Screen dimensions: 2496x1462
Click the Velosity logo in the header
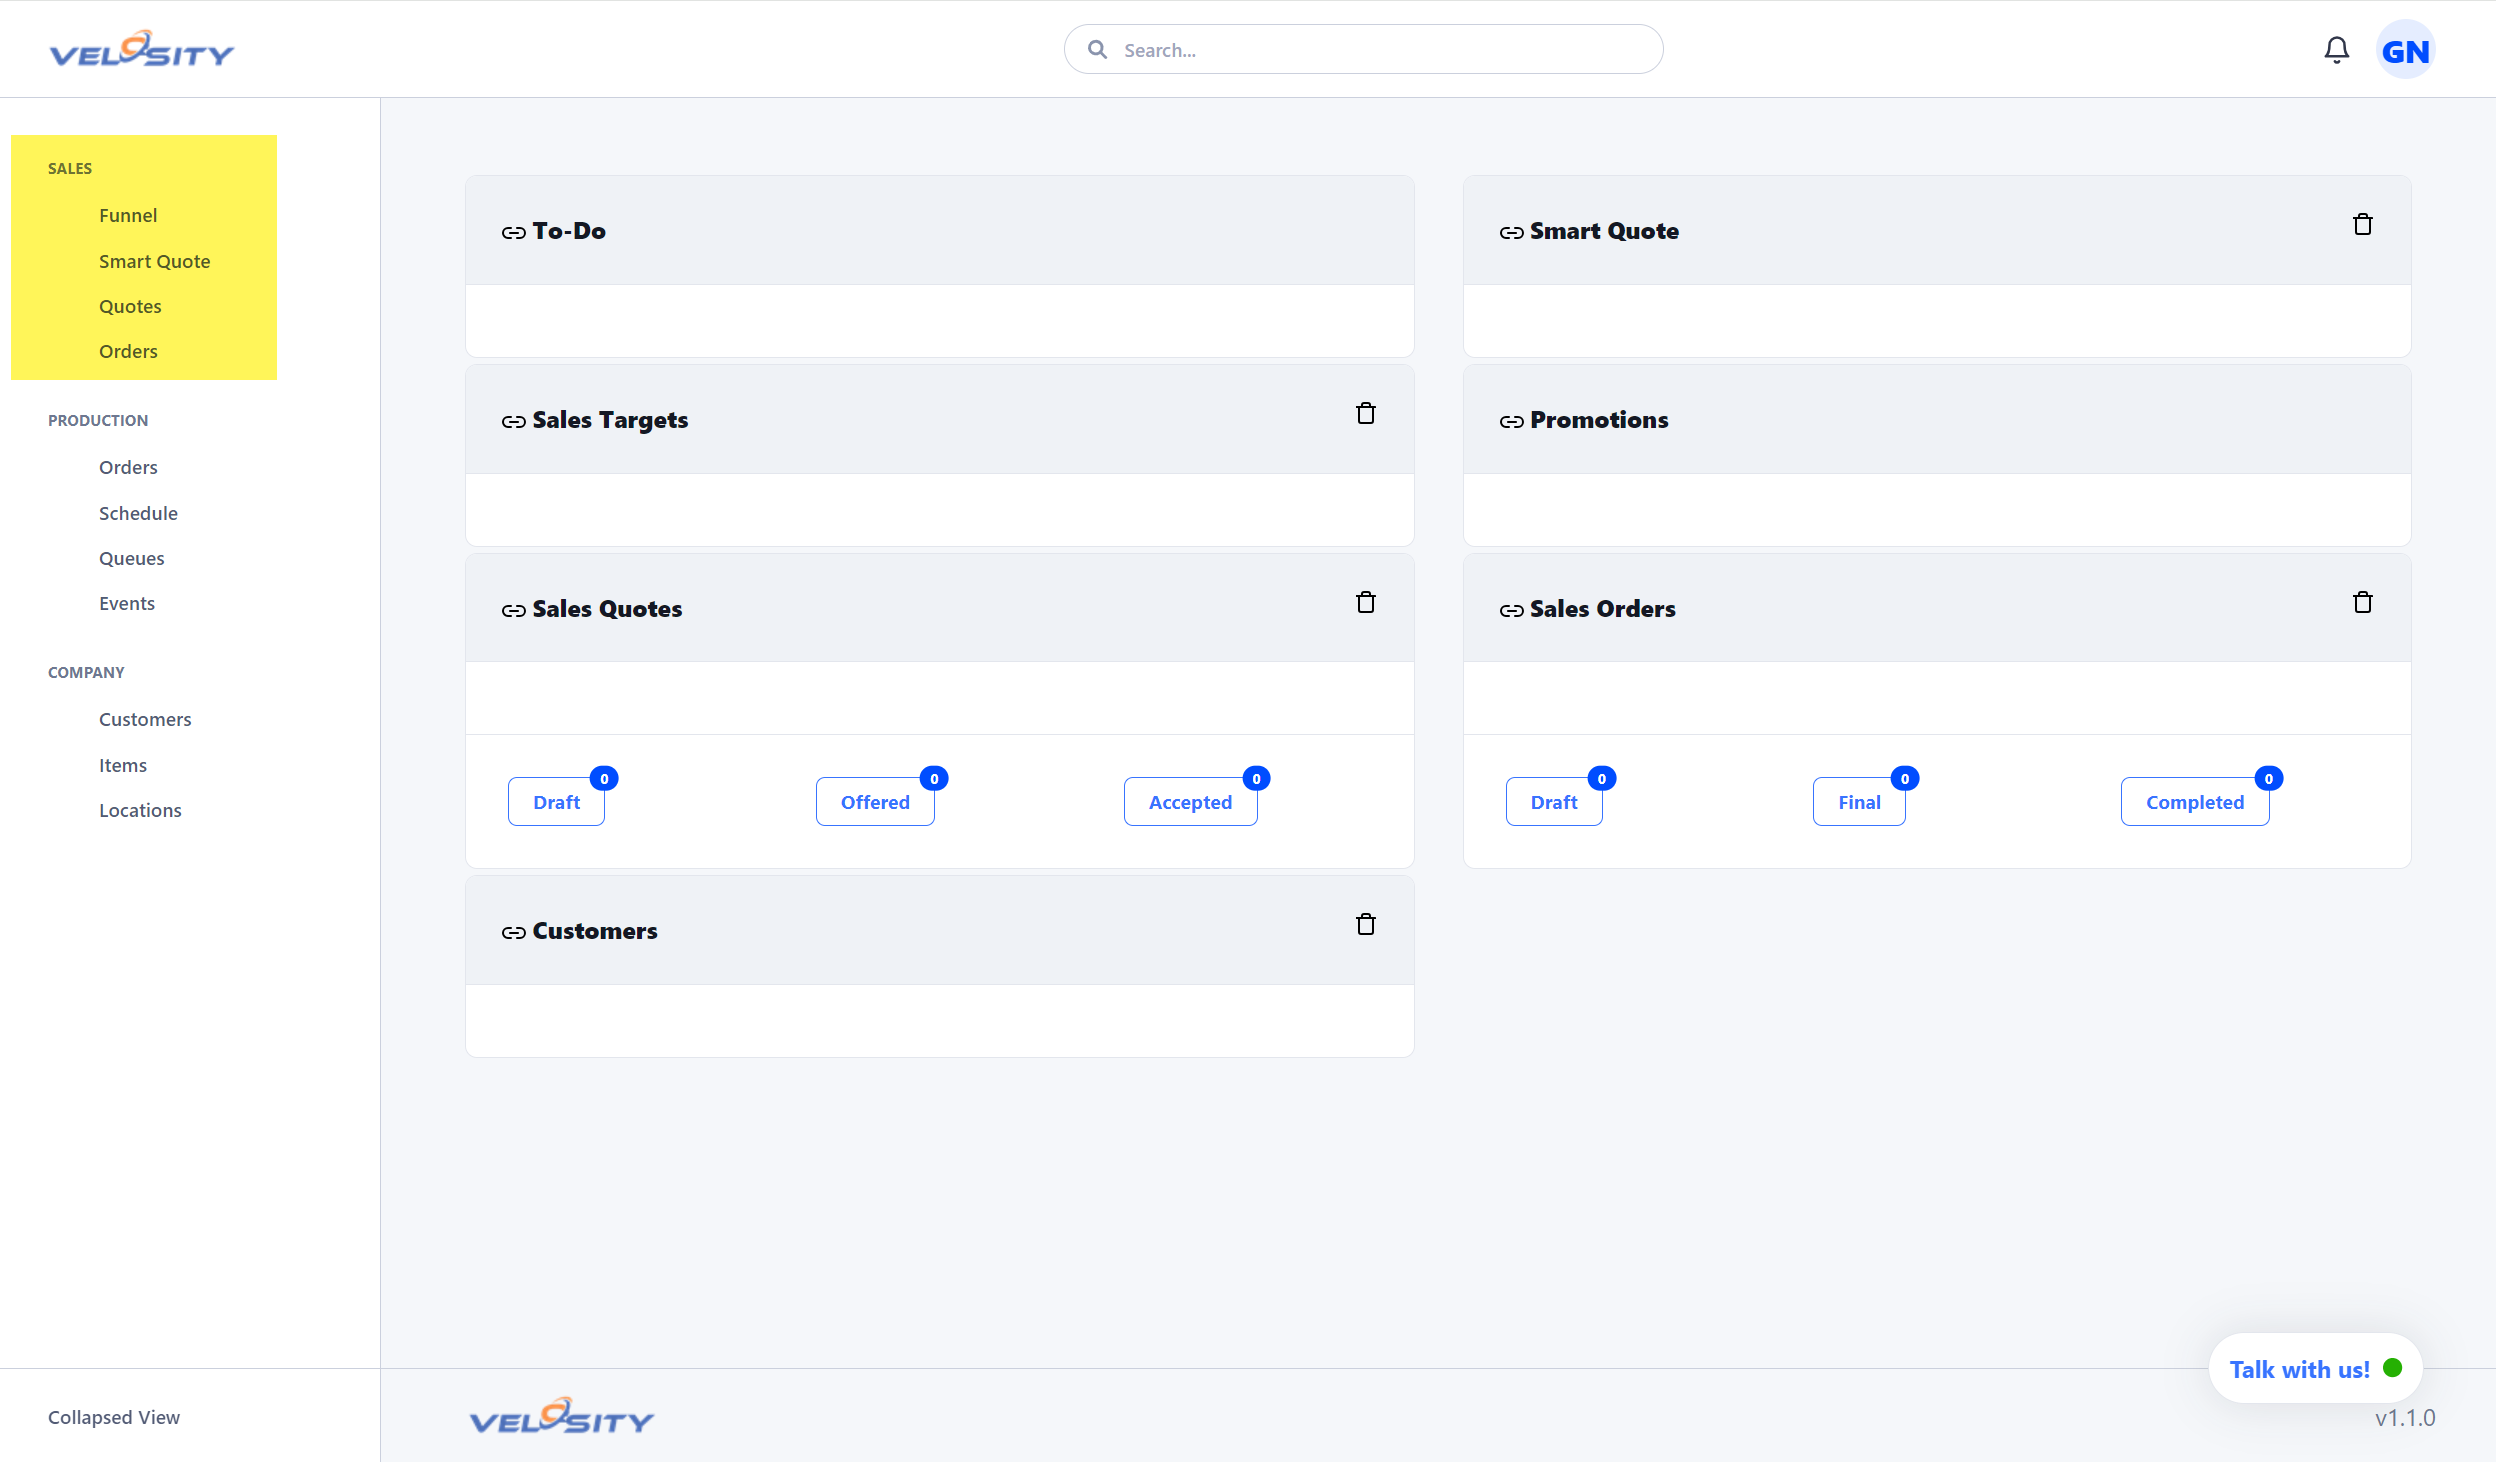142,49
